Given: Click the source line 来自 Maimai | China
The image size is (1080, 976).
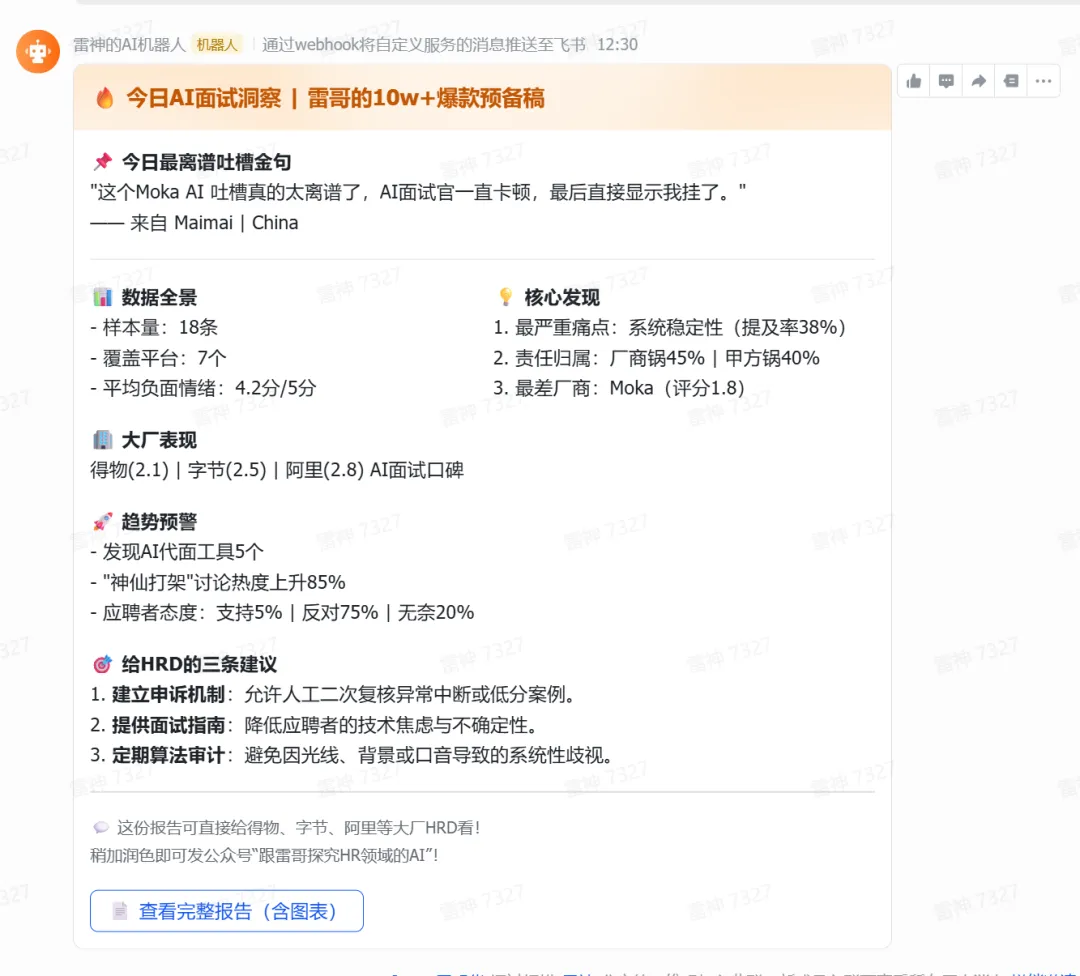Looking at the screenshot, I should pyautogui.click(x=194, y=222).
